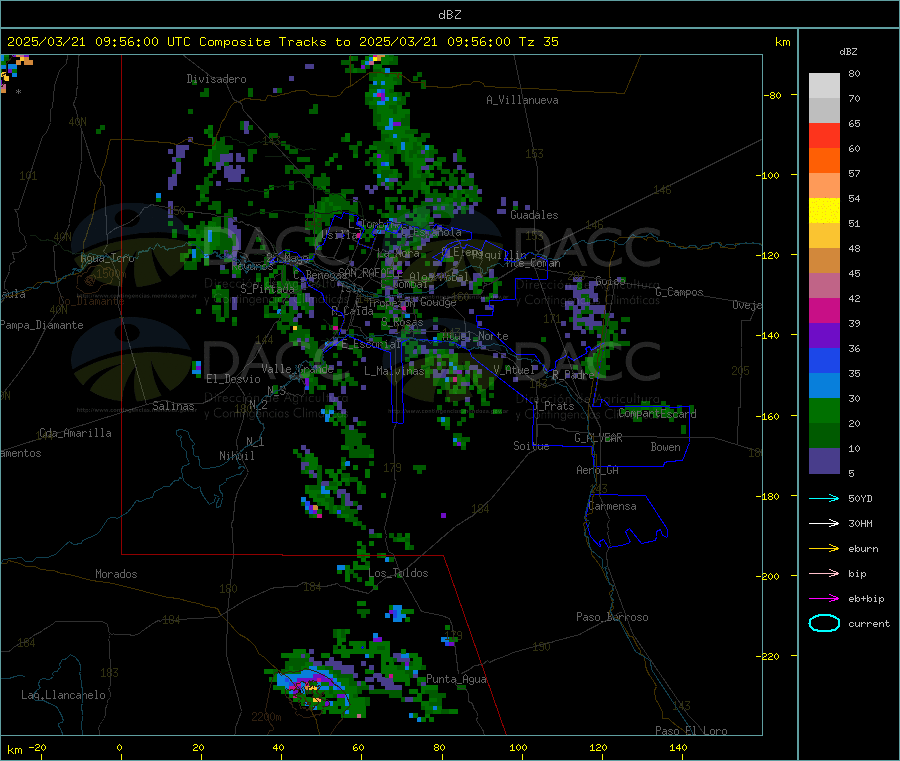Click the Aero_GA place label
Viewport: 900px width, 761px height.
coord(598,470)
